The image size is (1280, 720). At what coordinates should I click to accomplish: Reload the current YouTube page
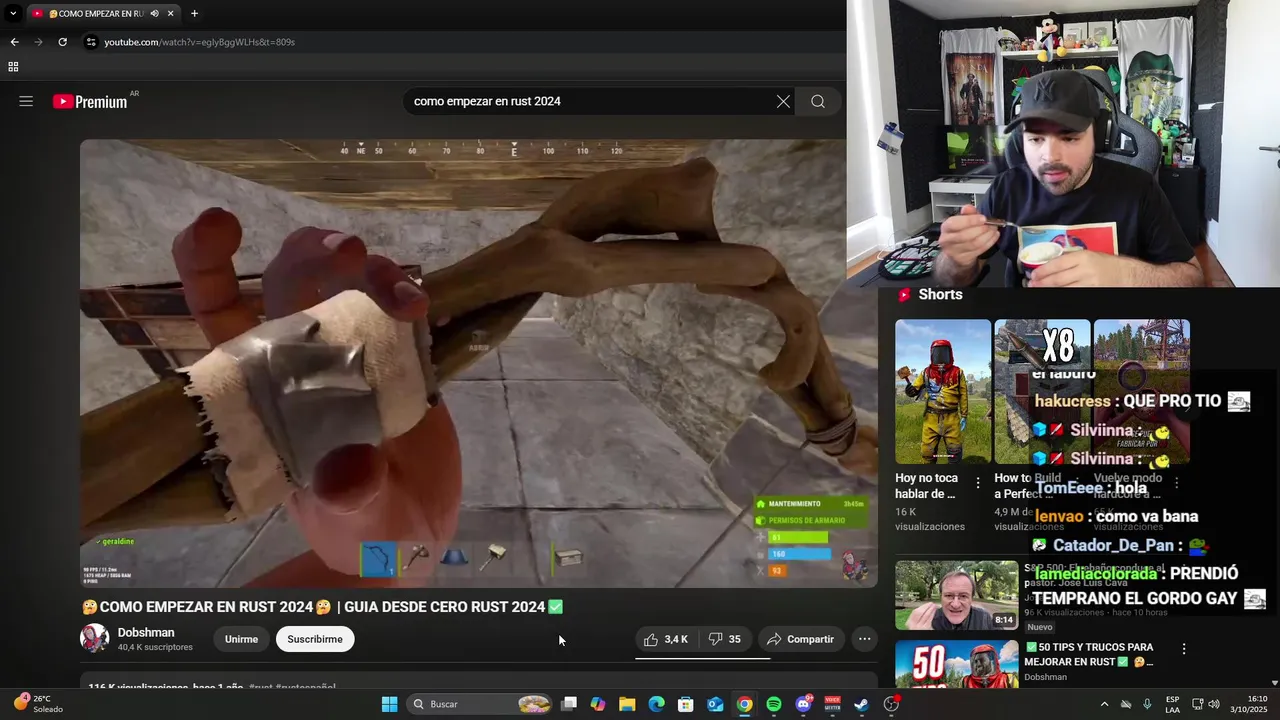(62, 42)
